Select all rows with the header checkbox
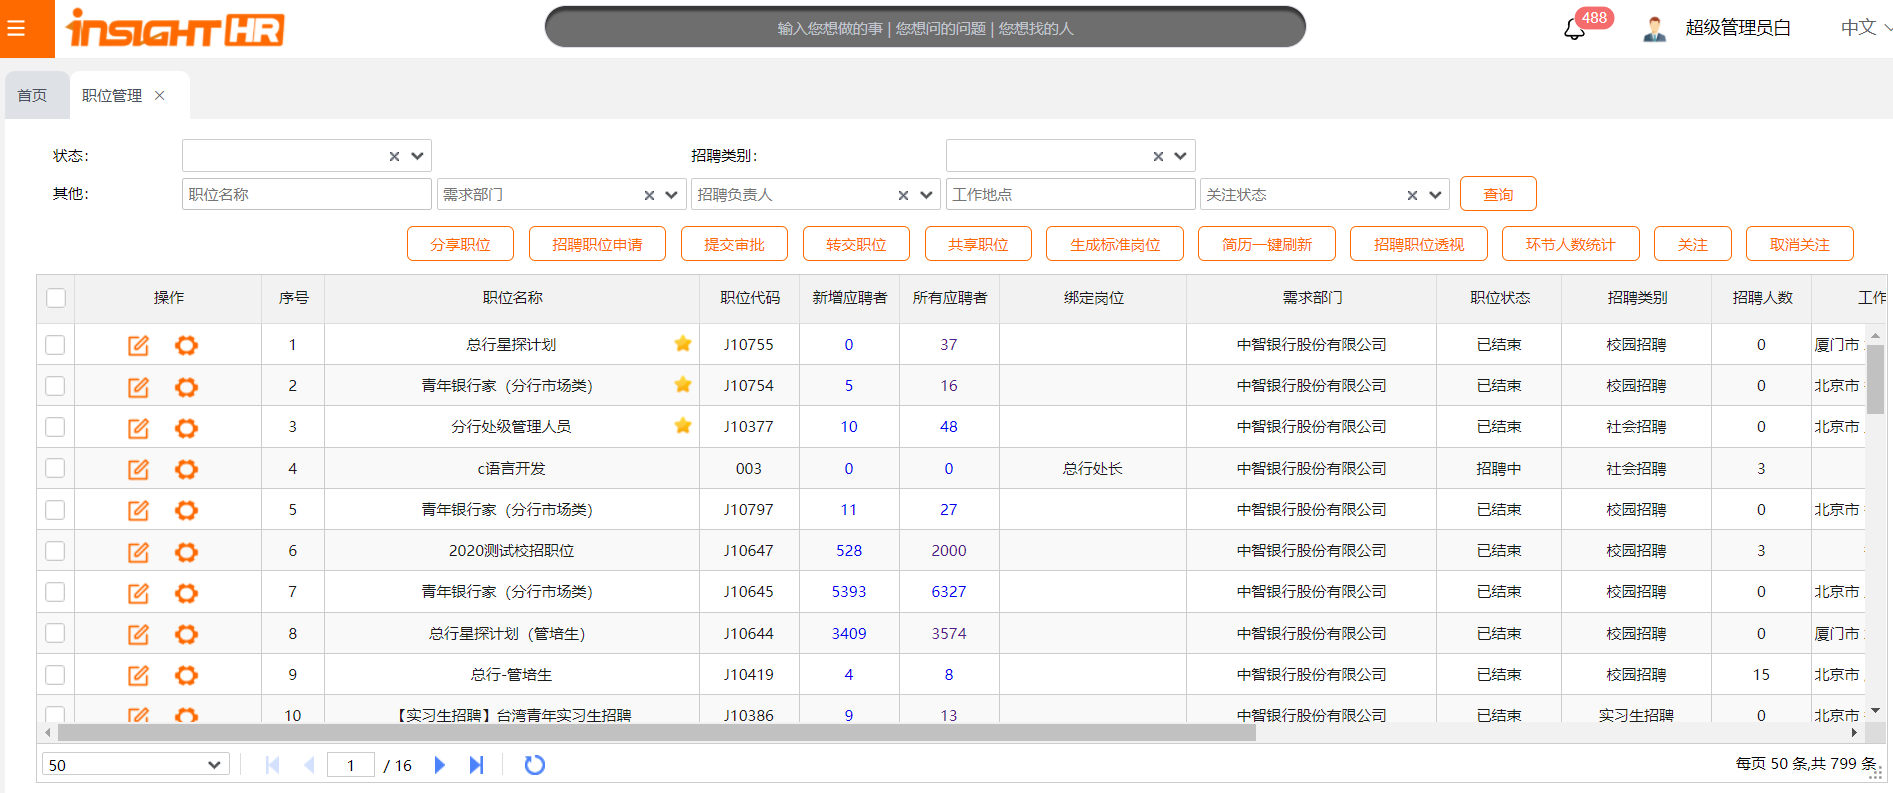The height and width of the screenshot is (793, 1893). tap(56, 298)
